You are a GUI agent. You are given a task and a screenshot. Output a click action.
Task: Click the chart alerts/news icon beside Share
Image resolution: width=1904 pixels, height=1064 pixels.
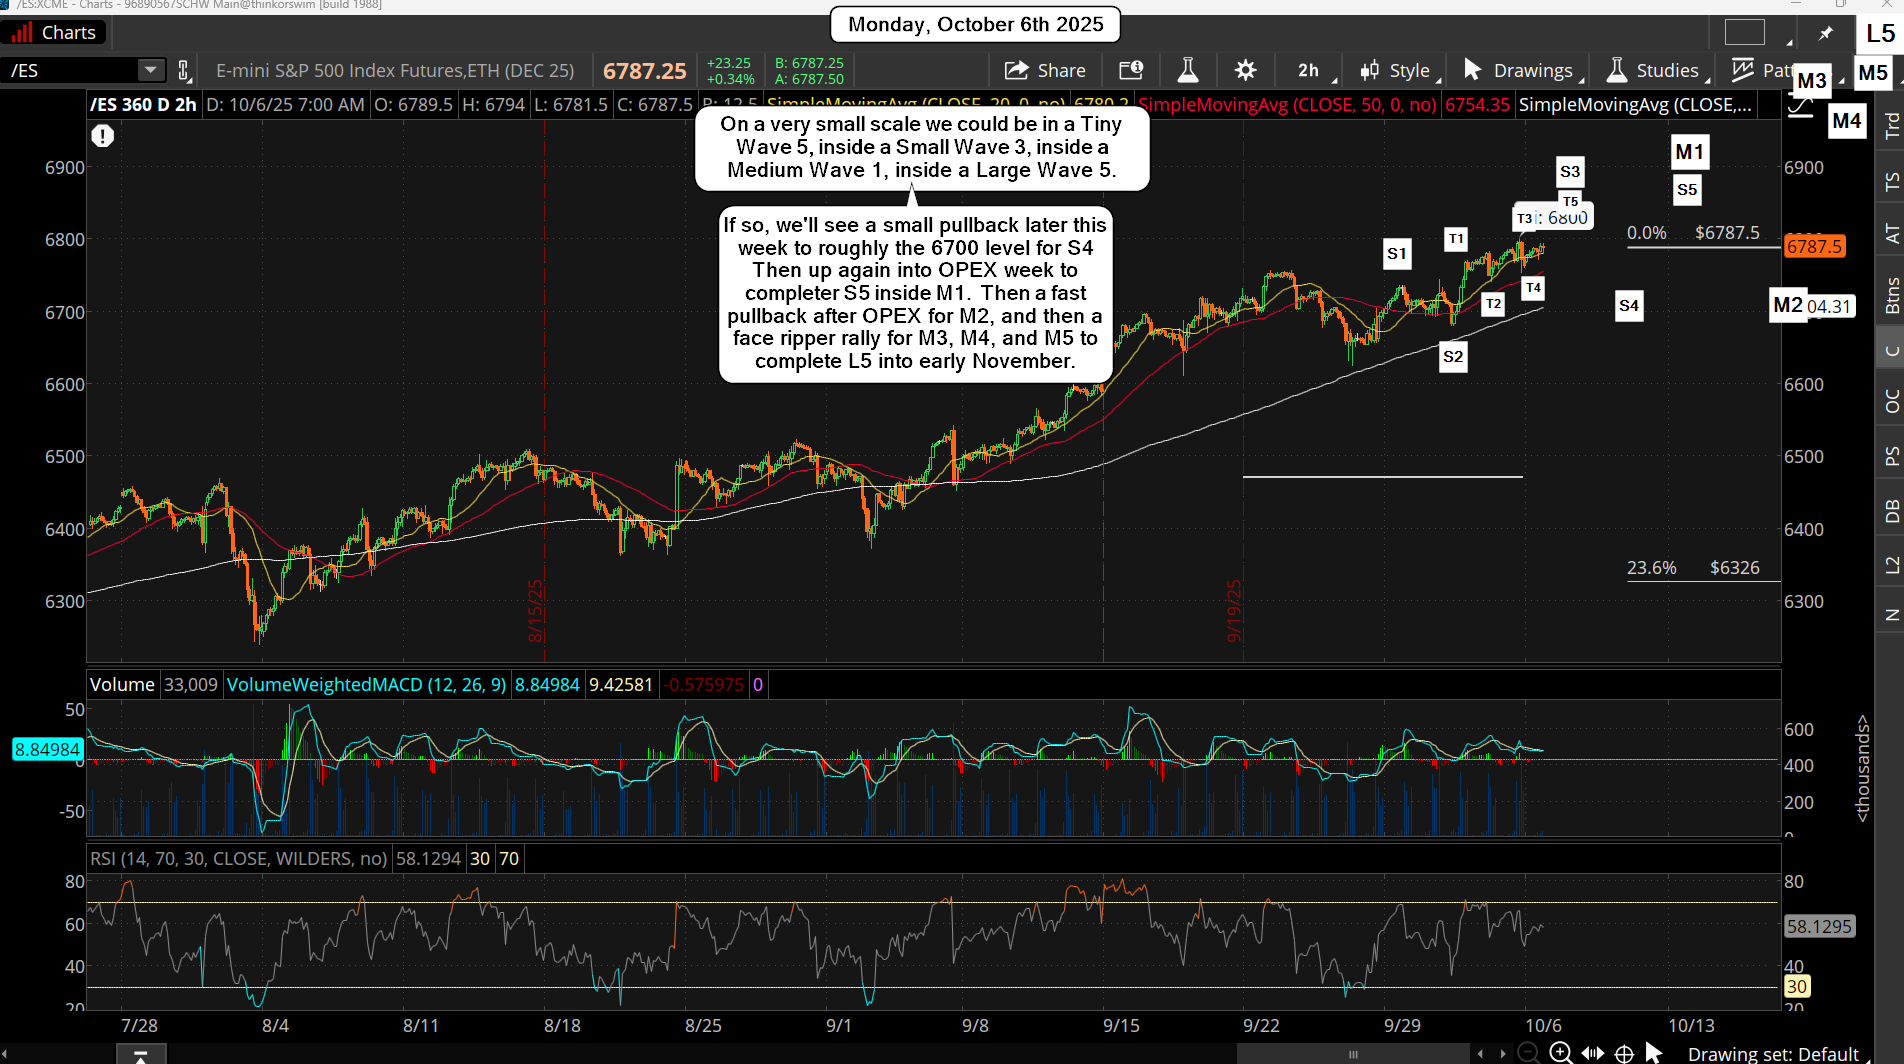click(1131, 70)
